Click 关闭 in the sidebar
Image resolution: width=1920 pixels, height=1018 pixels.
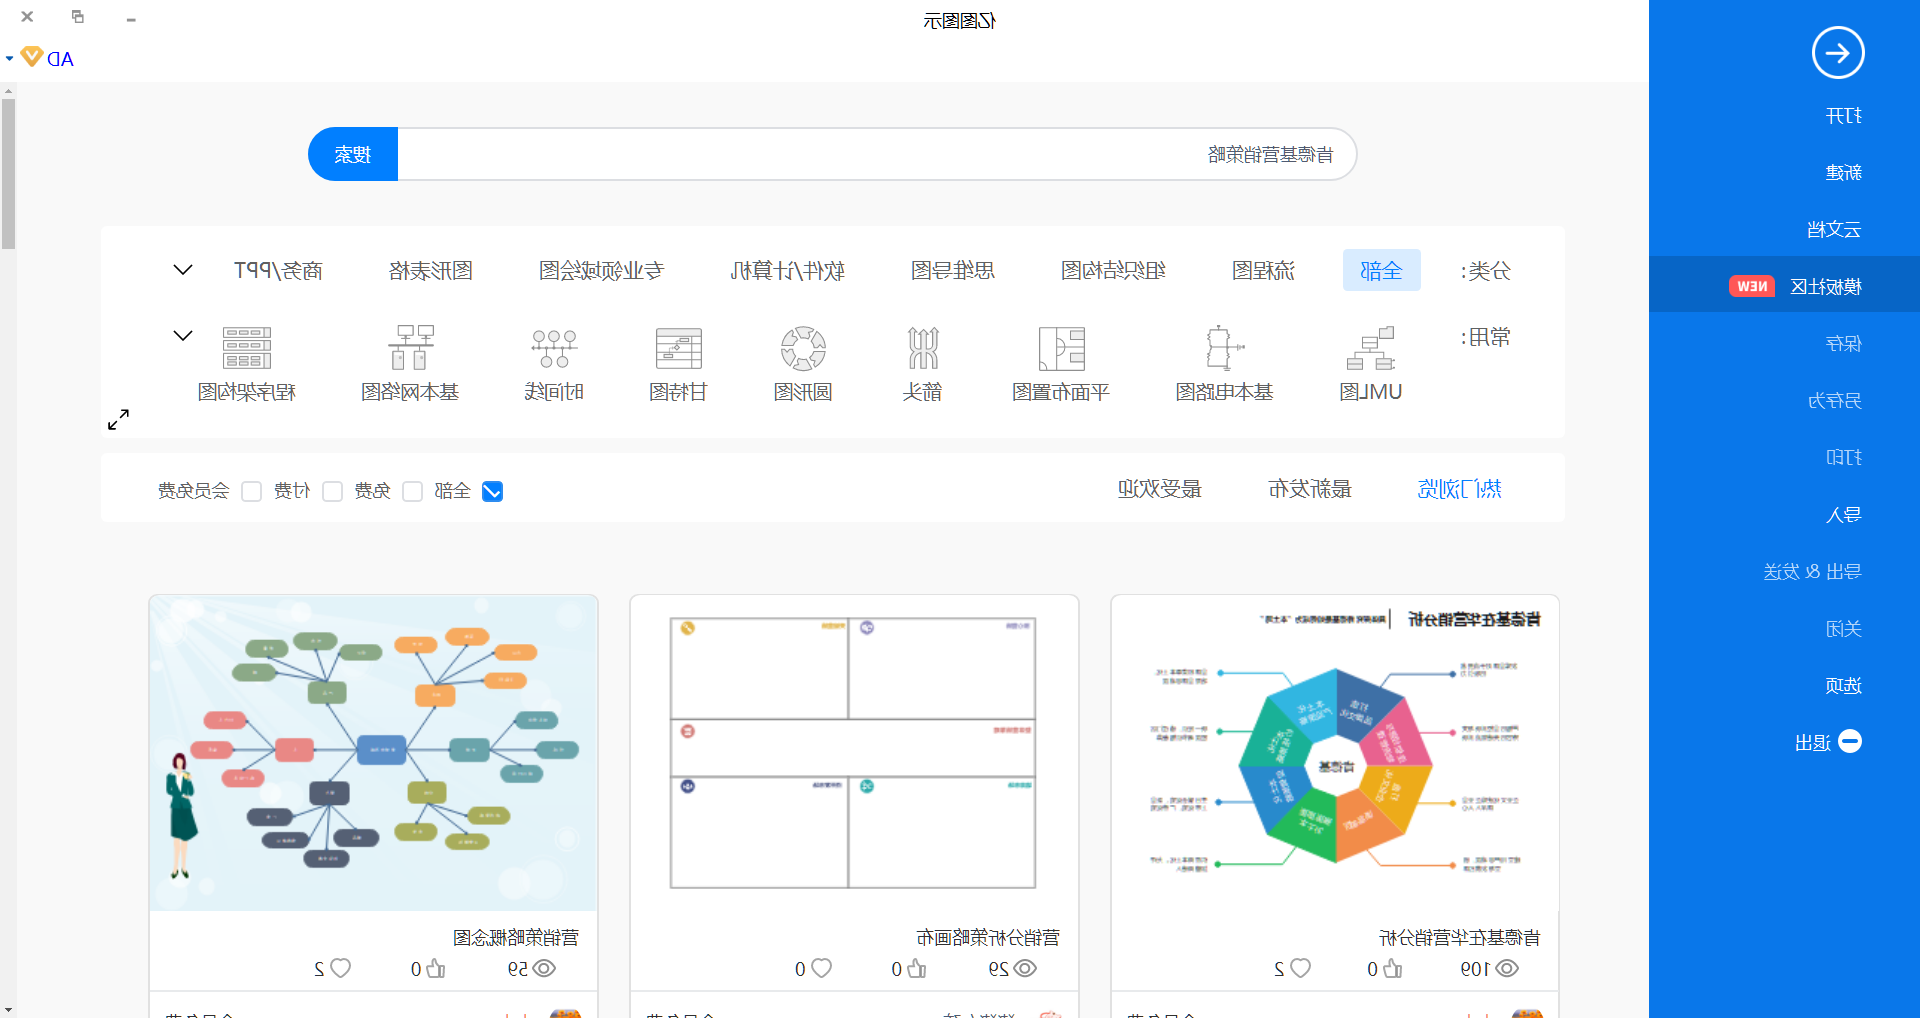[x=1843, y=629]
